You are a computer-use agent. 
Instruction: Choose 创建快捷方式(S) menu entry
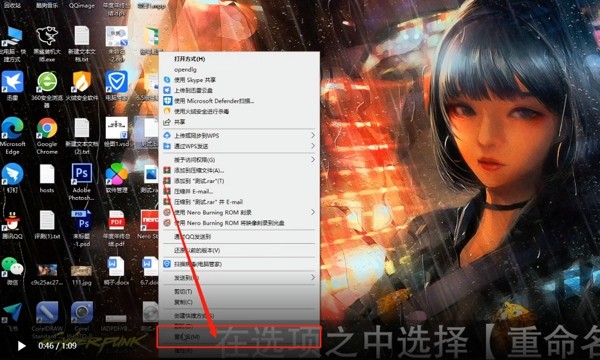239,316
